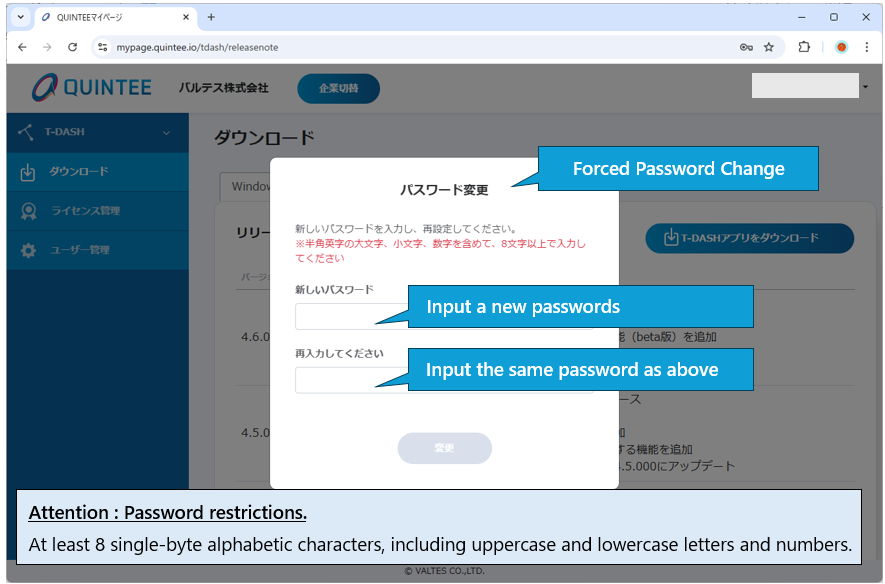Go back using browser back arrow
The height and width of the screenshot is (584, 885).
(x=22, y=47)
